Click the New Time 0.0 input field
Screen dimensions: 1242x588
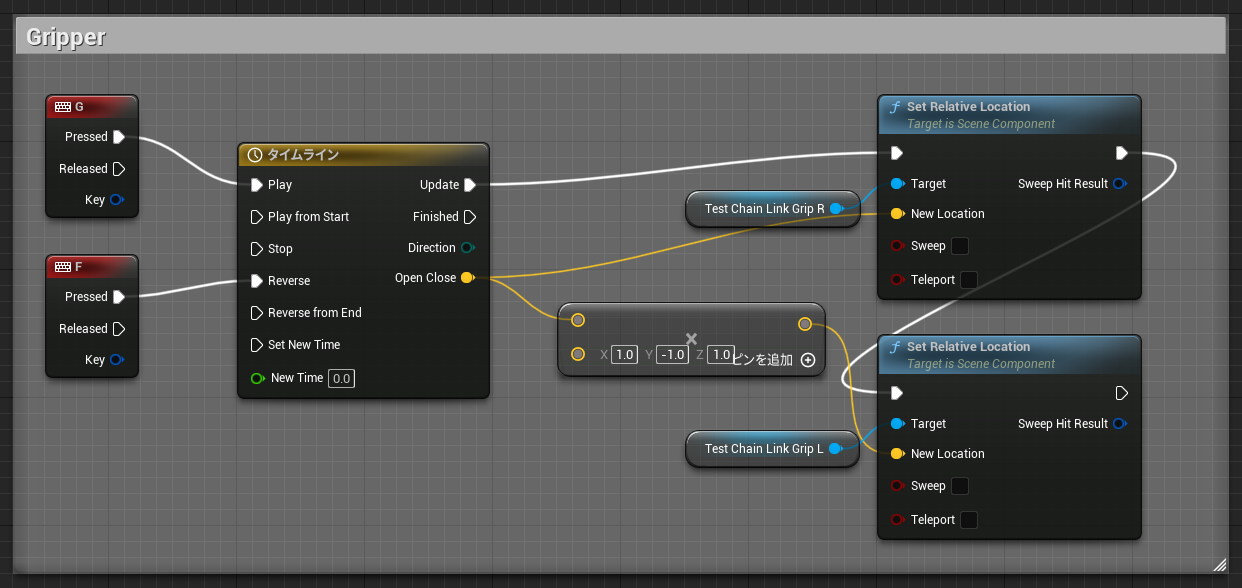(340, 378)
